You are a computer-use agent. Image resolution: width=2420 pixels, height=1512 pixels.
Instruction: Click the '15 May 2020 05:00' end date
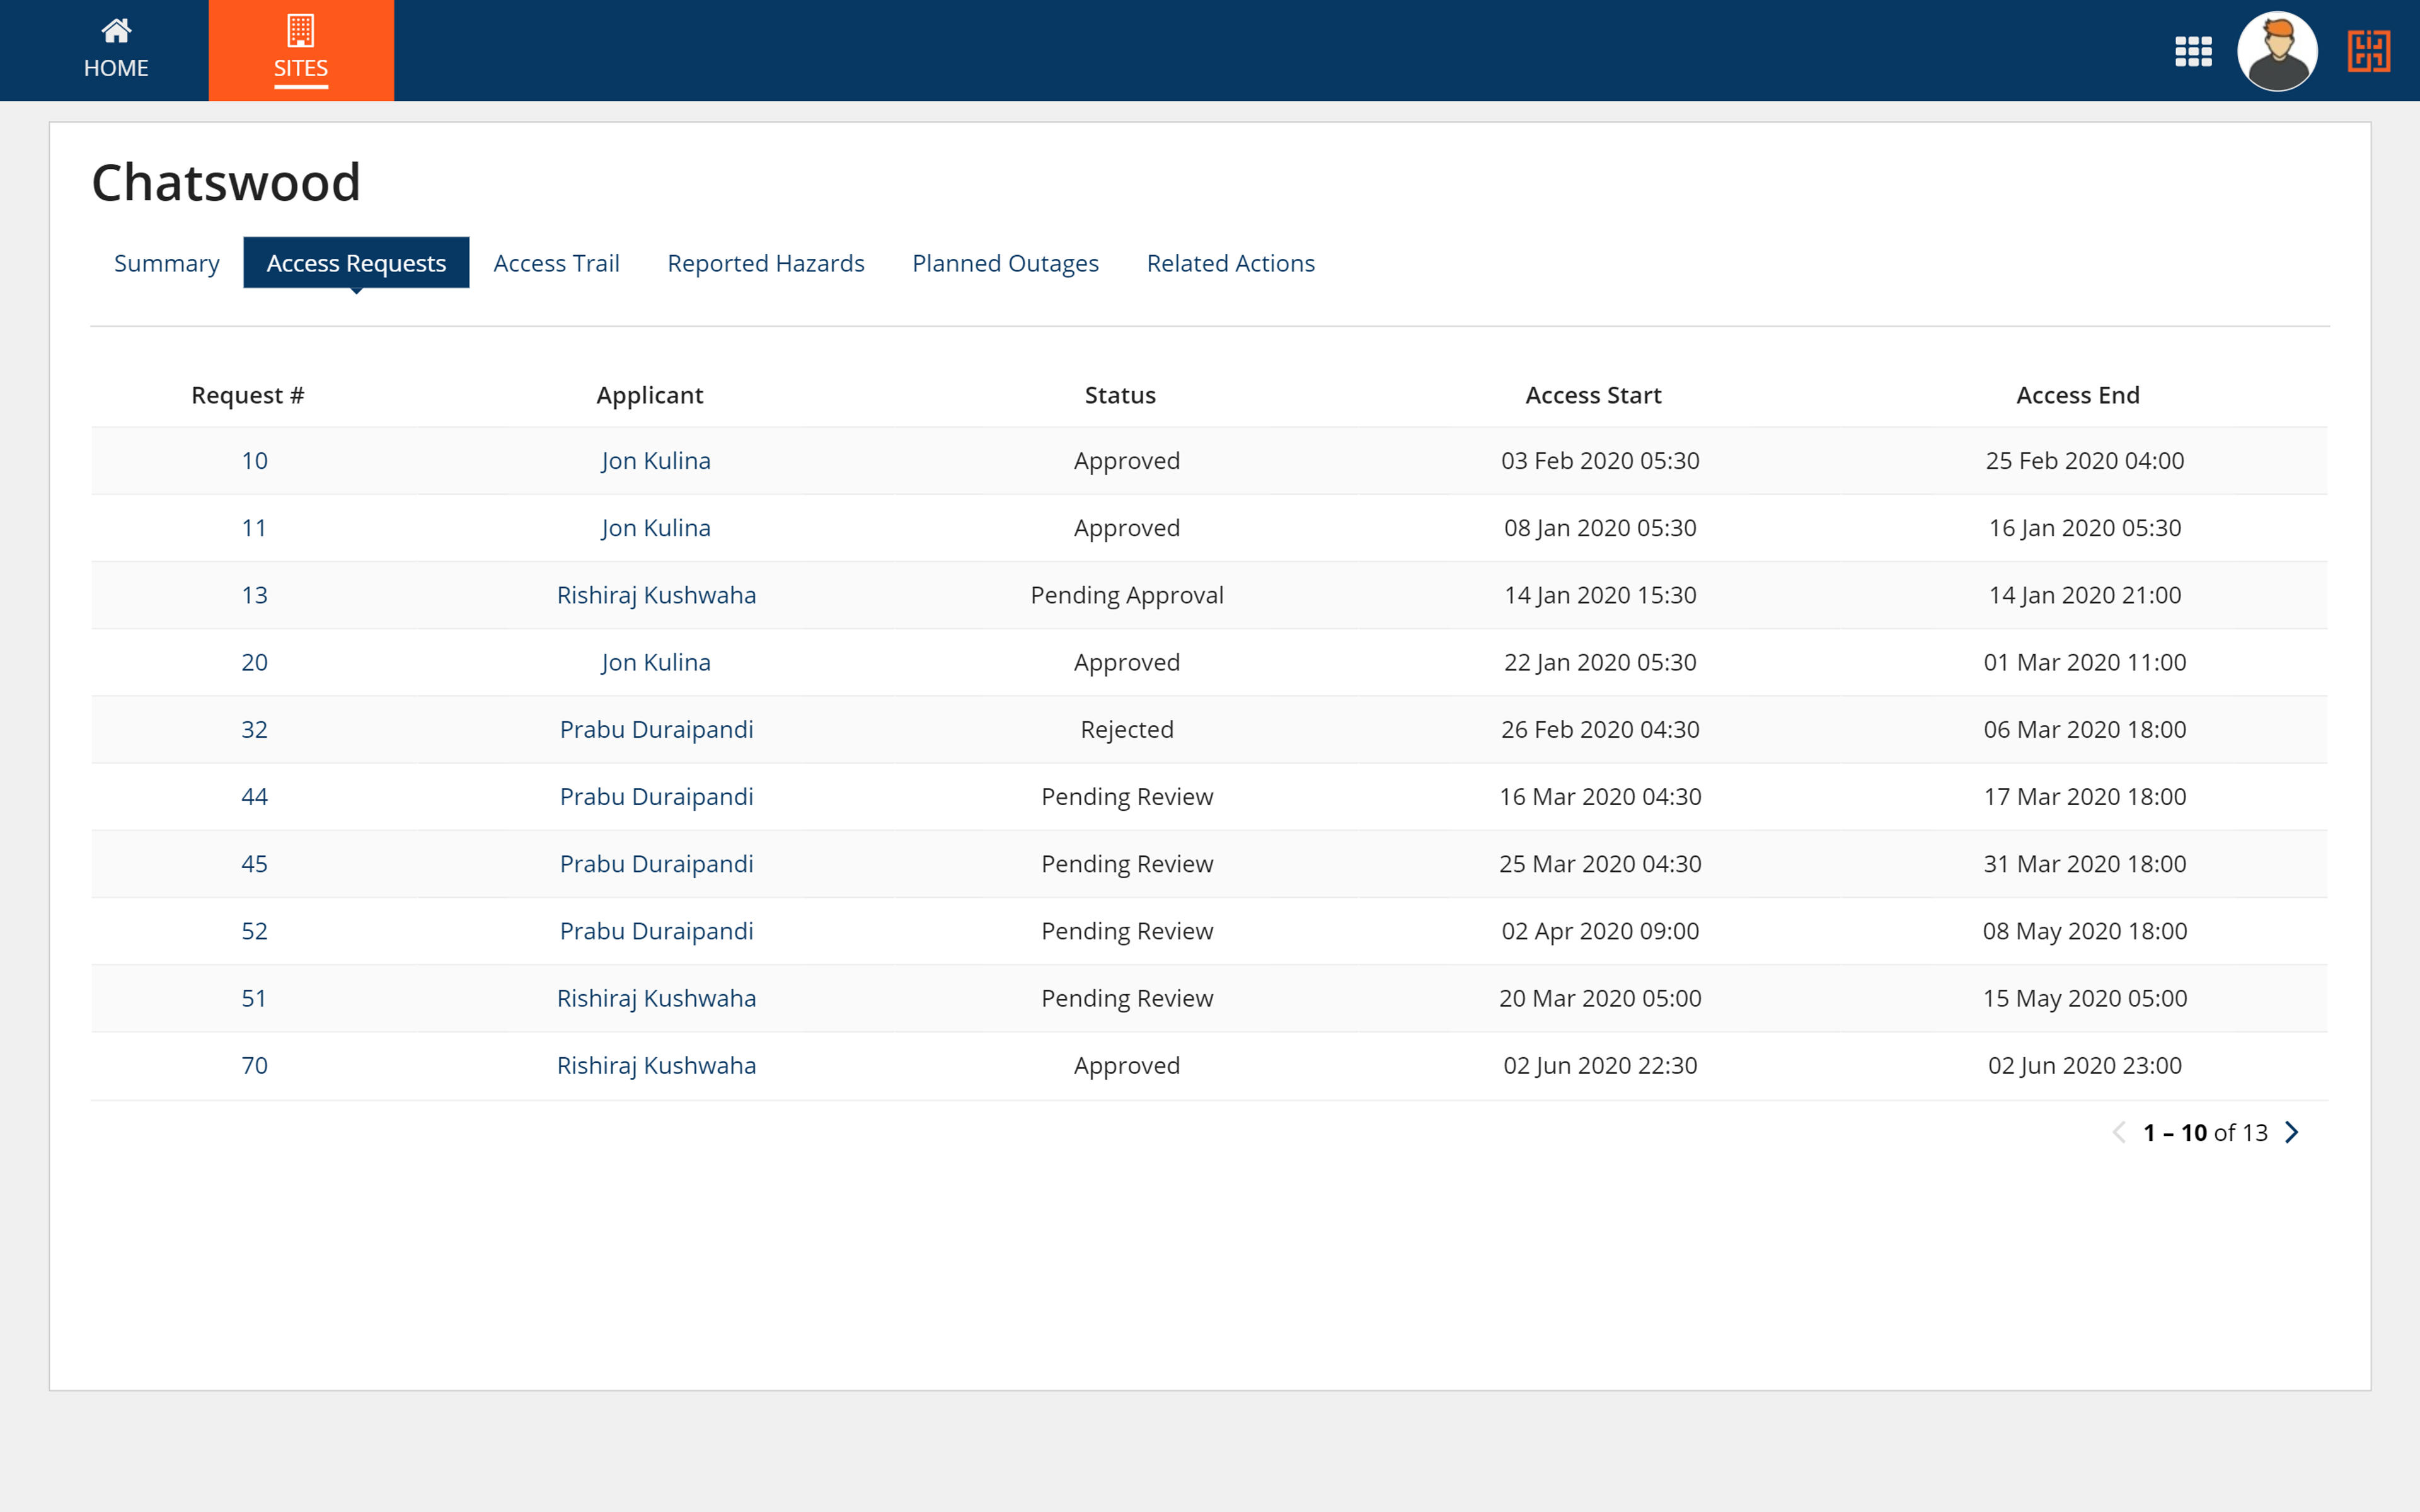point(2085,998)
